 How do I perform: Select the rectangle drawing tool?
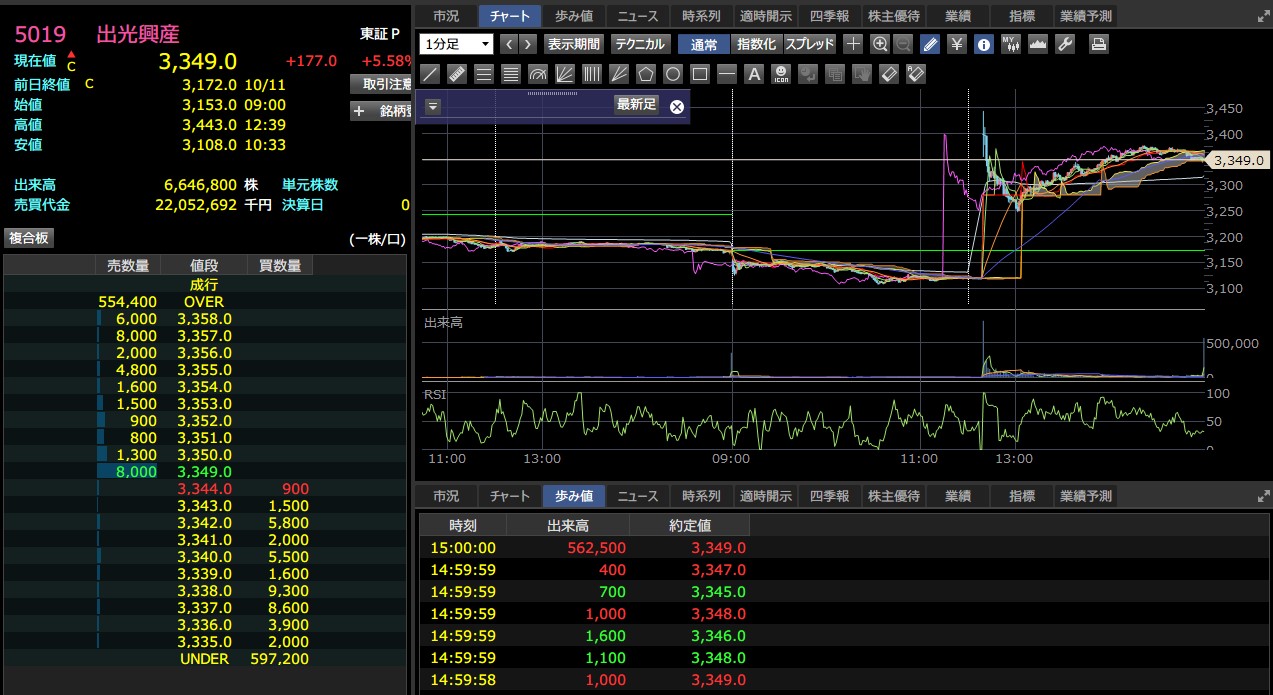pyautogui.click(x=700, y=74)
